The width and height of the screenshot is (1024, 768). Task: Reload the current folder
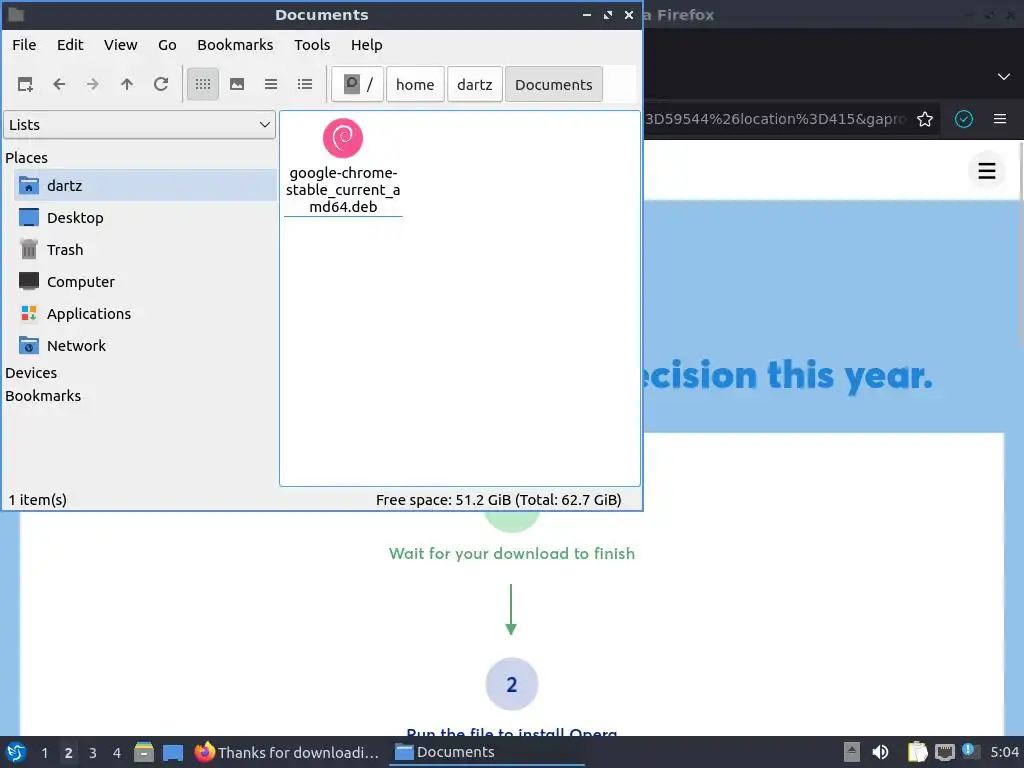point(161,84)
